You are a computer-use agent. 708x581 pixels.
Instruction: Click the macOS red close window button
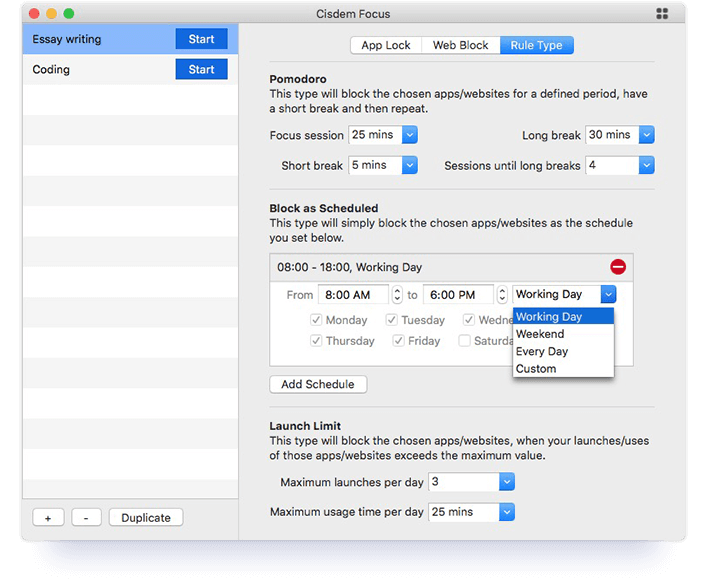(34, 14)
